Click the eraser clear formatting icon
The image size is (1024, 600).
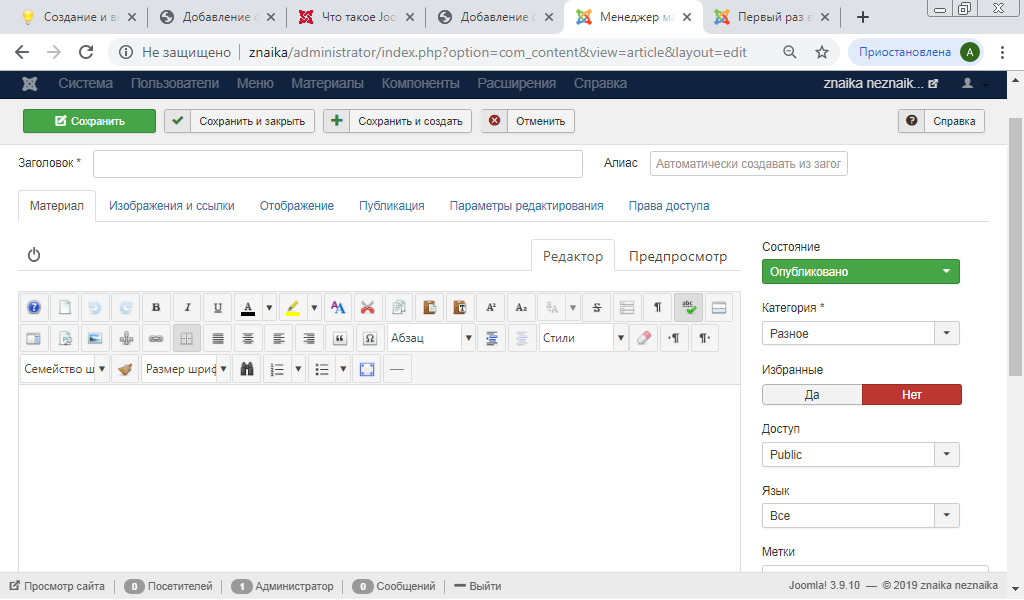[x=644, y=338]
